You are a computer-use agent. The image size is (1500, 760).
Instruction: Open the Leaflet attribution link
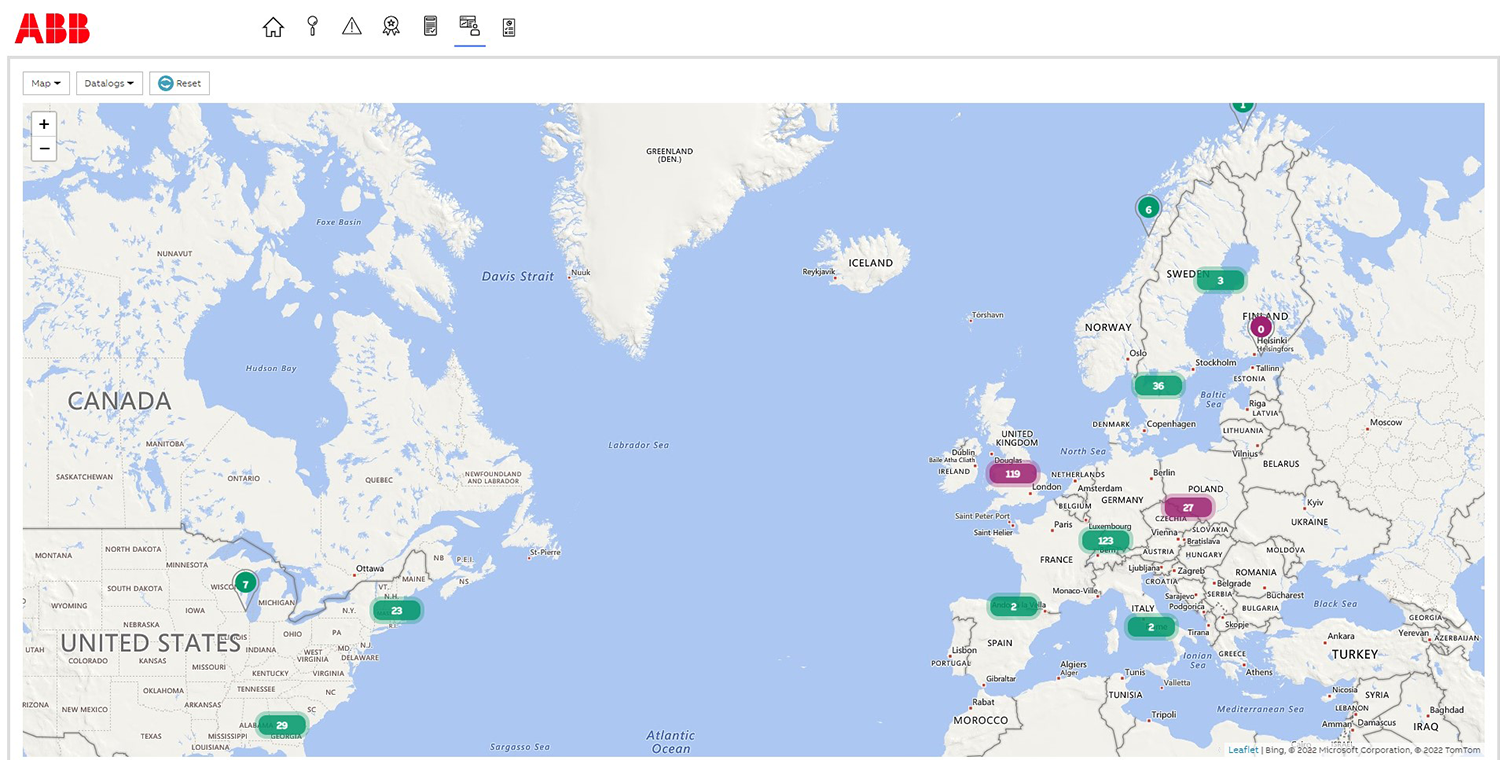tap(1243, 749)
